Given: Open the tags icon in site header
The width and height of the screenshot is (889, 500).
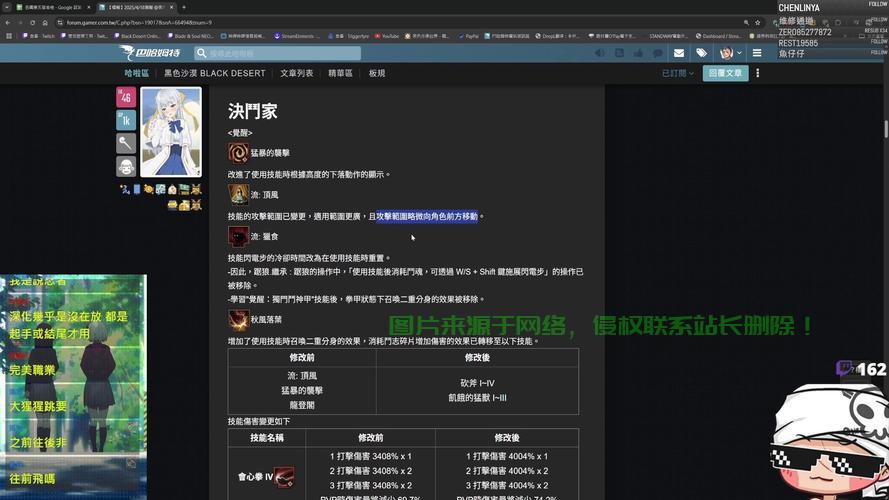Looking at the screenshot, I should coord(701,53).
